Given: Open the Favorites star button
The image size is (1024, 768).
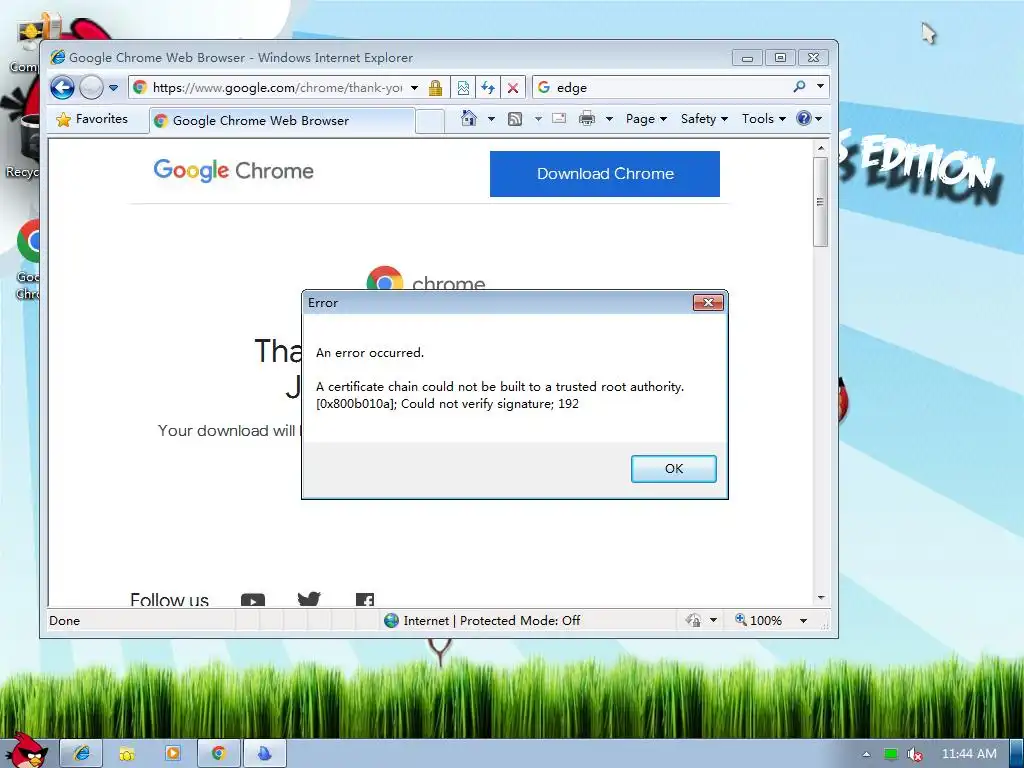Looking at the screenshot, I should tap(92, 119).
